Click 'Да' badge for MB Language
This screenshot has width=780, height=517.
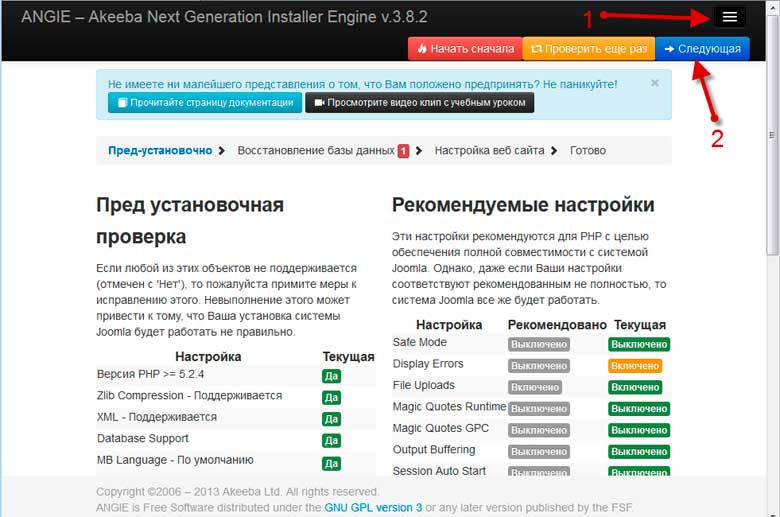point(331,464)
